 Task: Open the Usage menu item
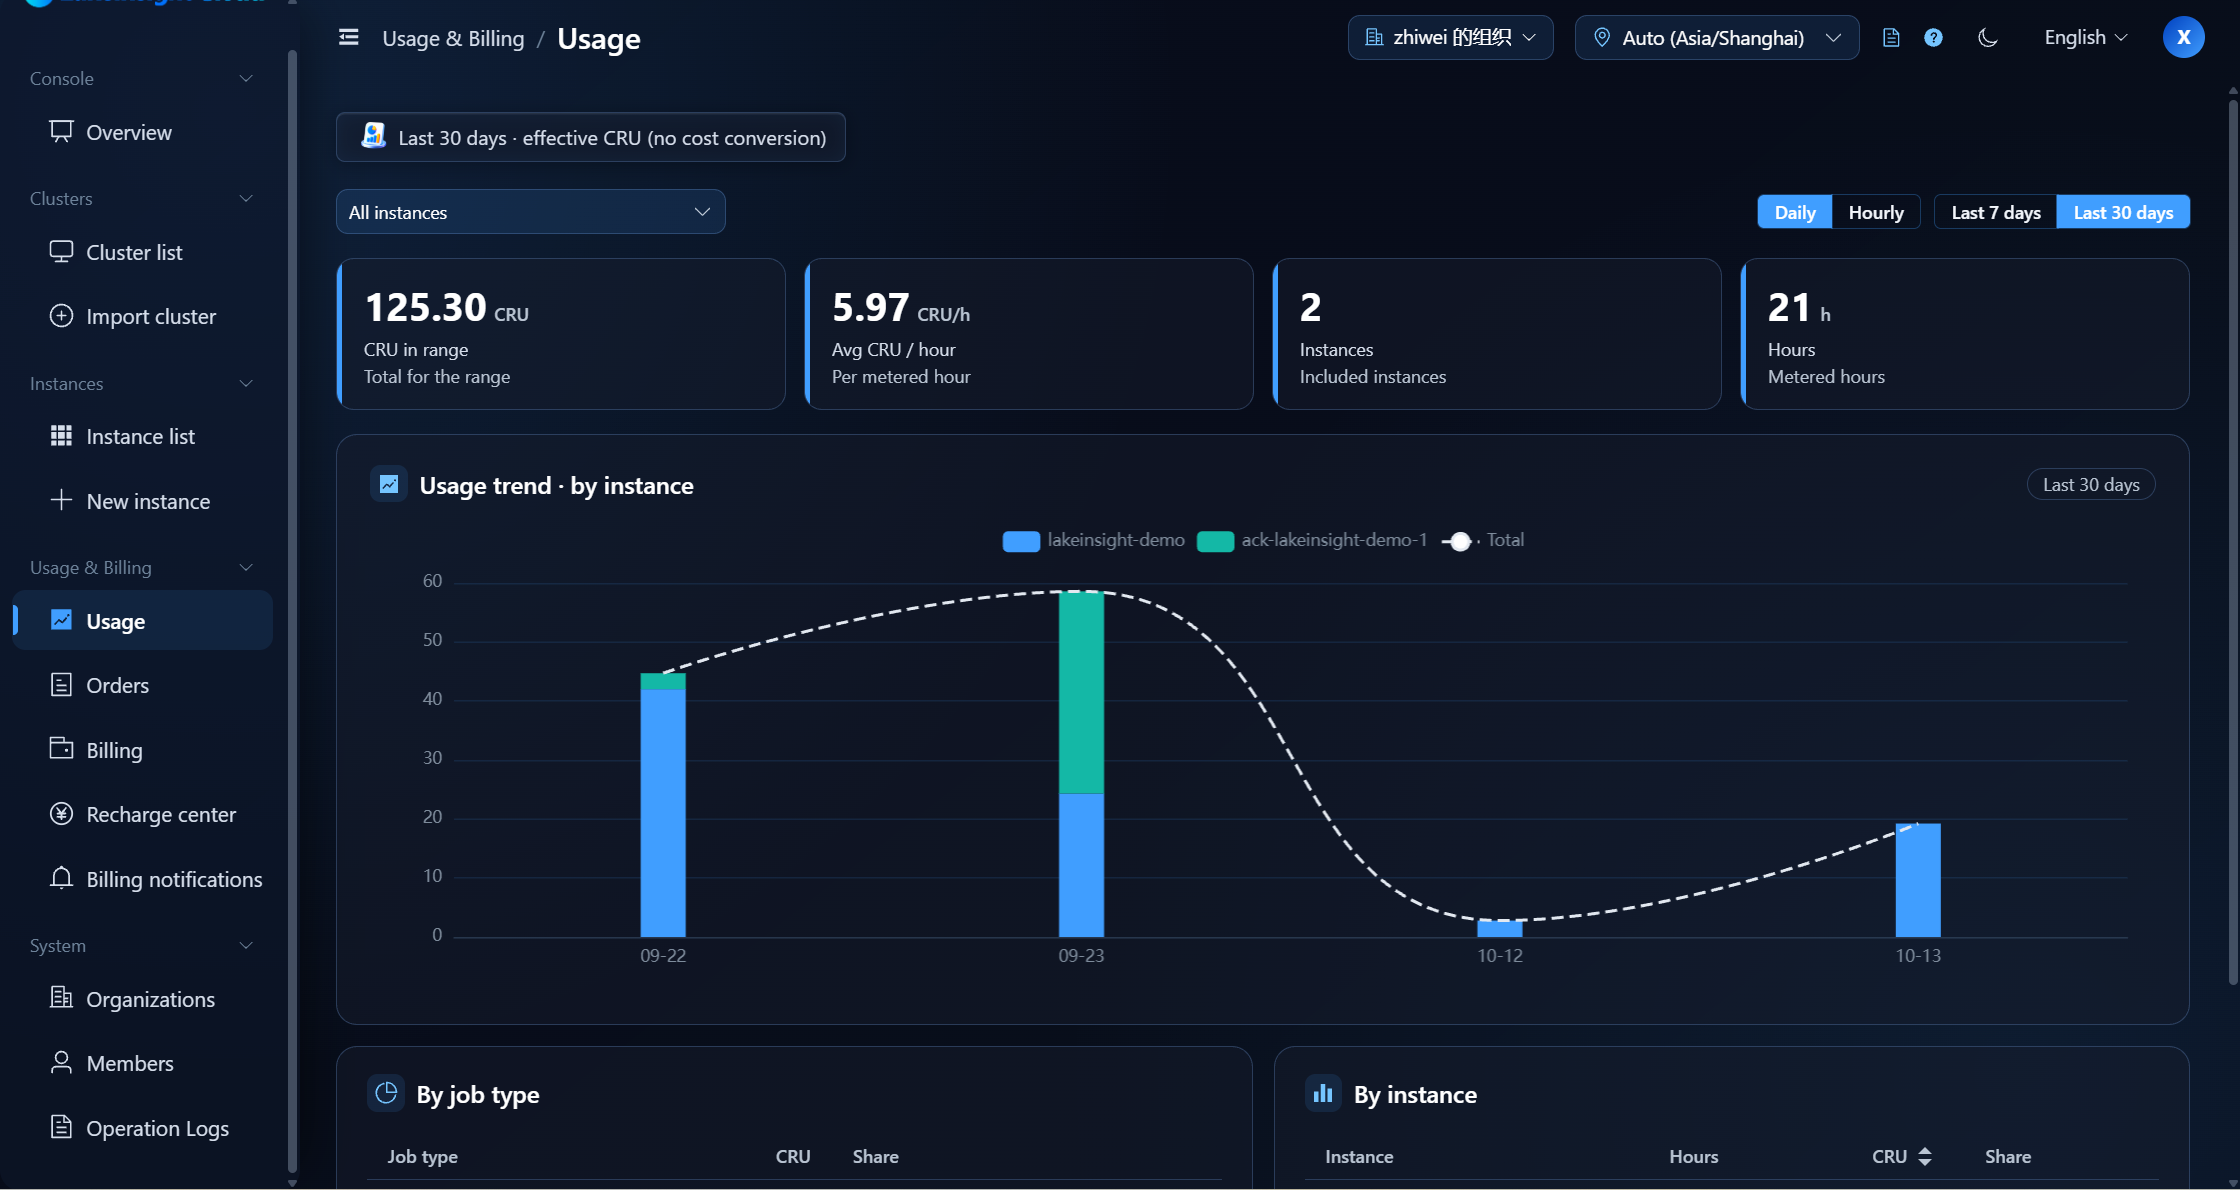pyautogui.click(x=143, y=620)
